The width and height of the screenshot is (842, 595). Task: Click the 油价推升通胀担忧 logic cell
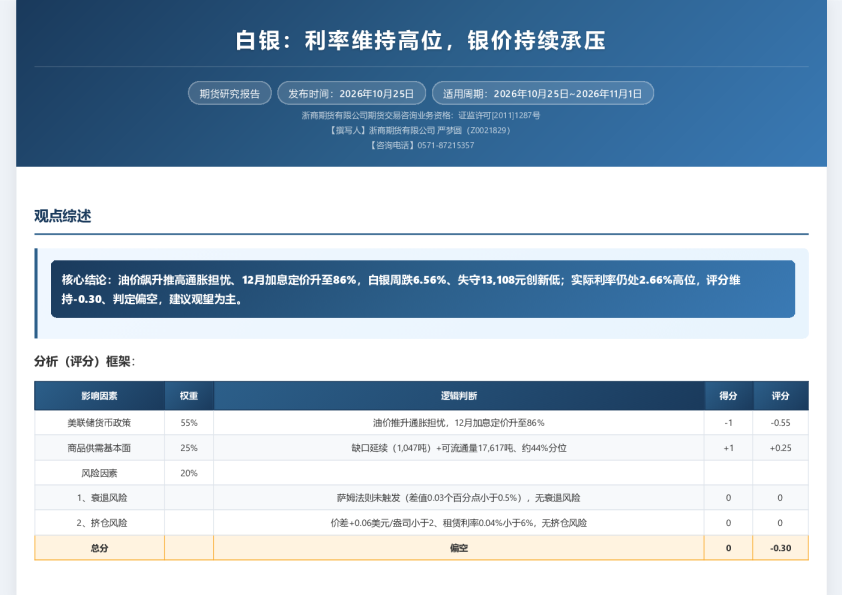pyautogui.click(x=459, y=423)
